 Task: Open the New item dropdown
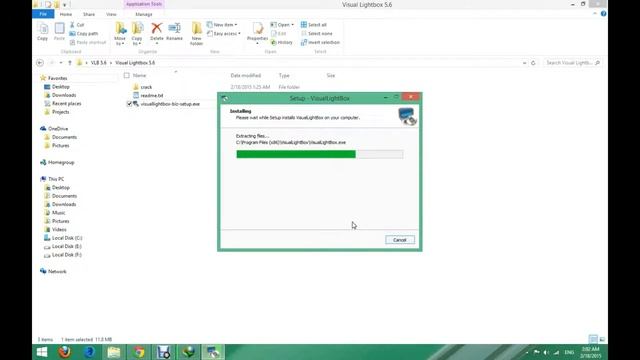click(x=222, y=25)
